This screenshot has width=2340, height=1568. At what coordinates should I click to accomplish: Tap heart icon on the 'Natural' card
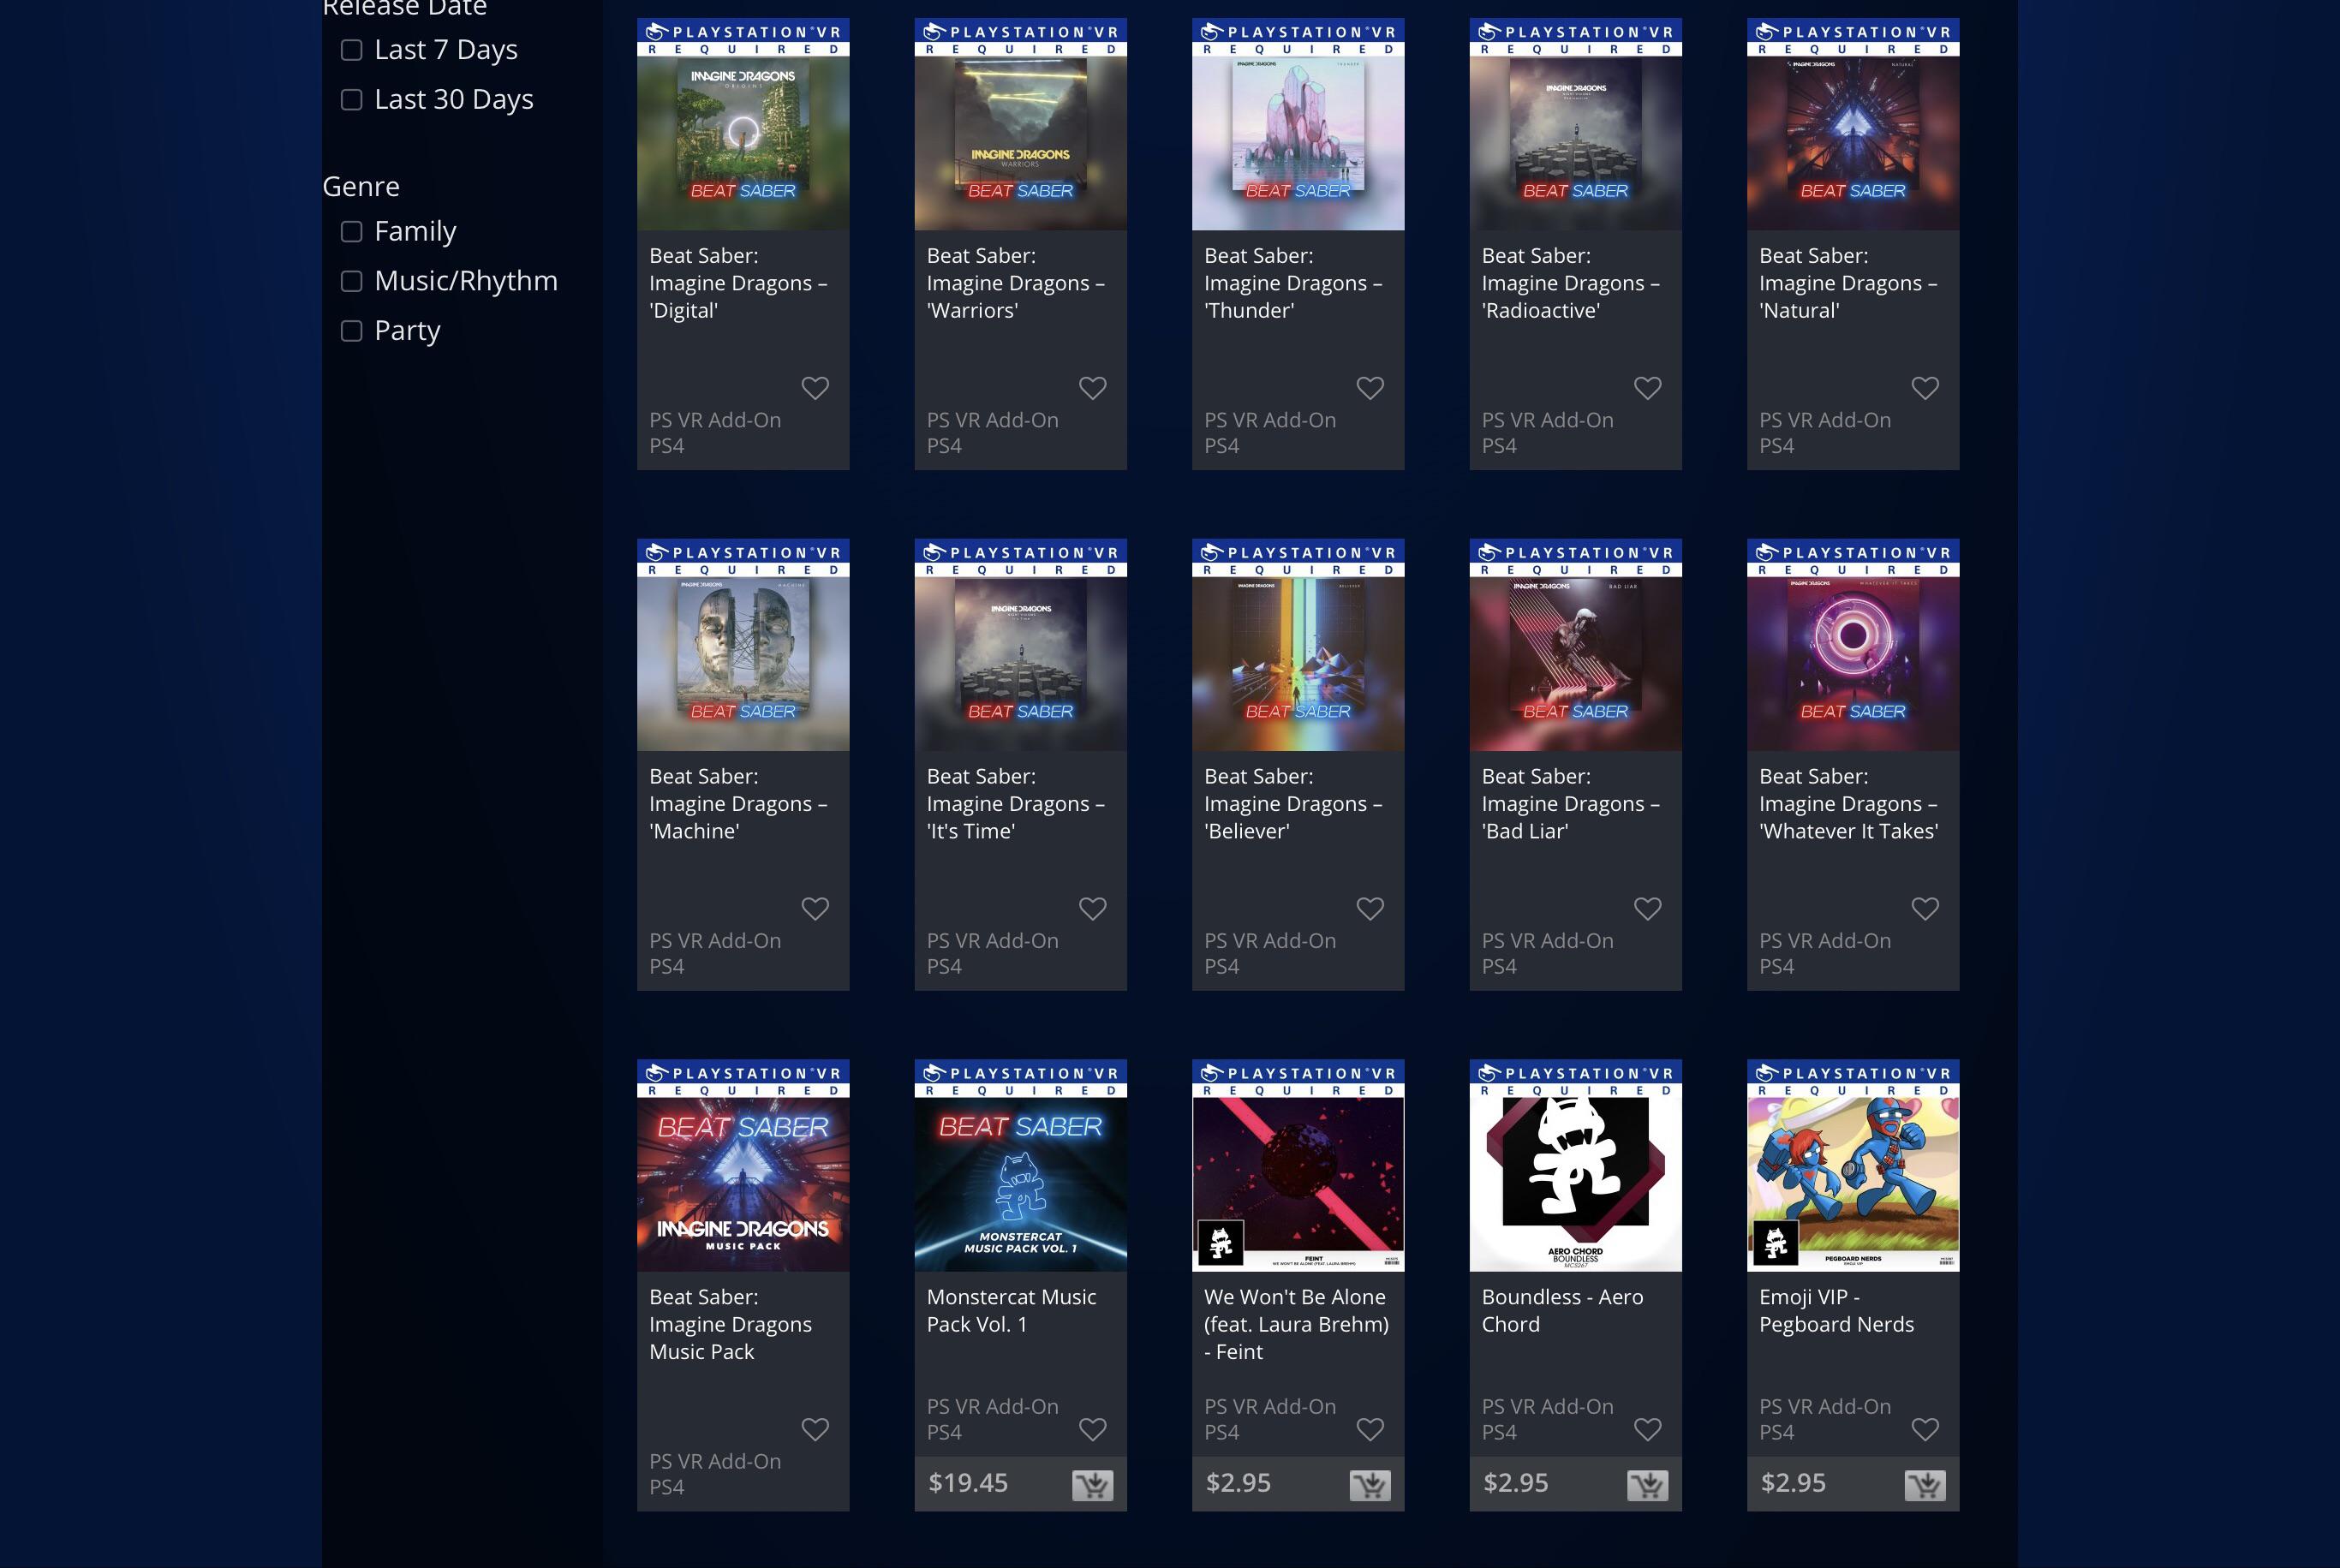click(x=1925, y=388)
